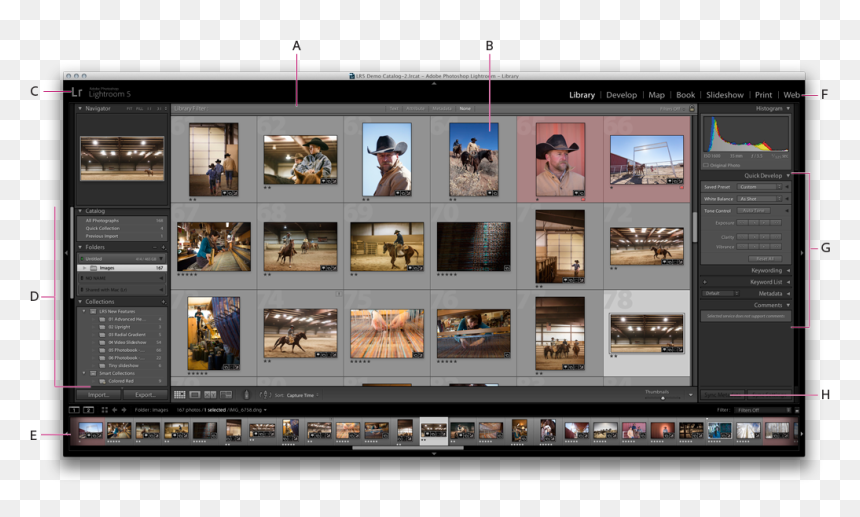Click the plus icon beside Keyword List
This screenshot has width=860, height=517.
click(705, 282)
